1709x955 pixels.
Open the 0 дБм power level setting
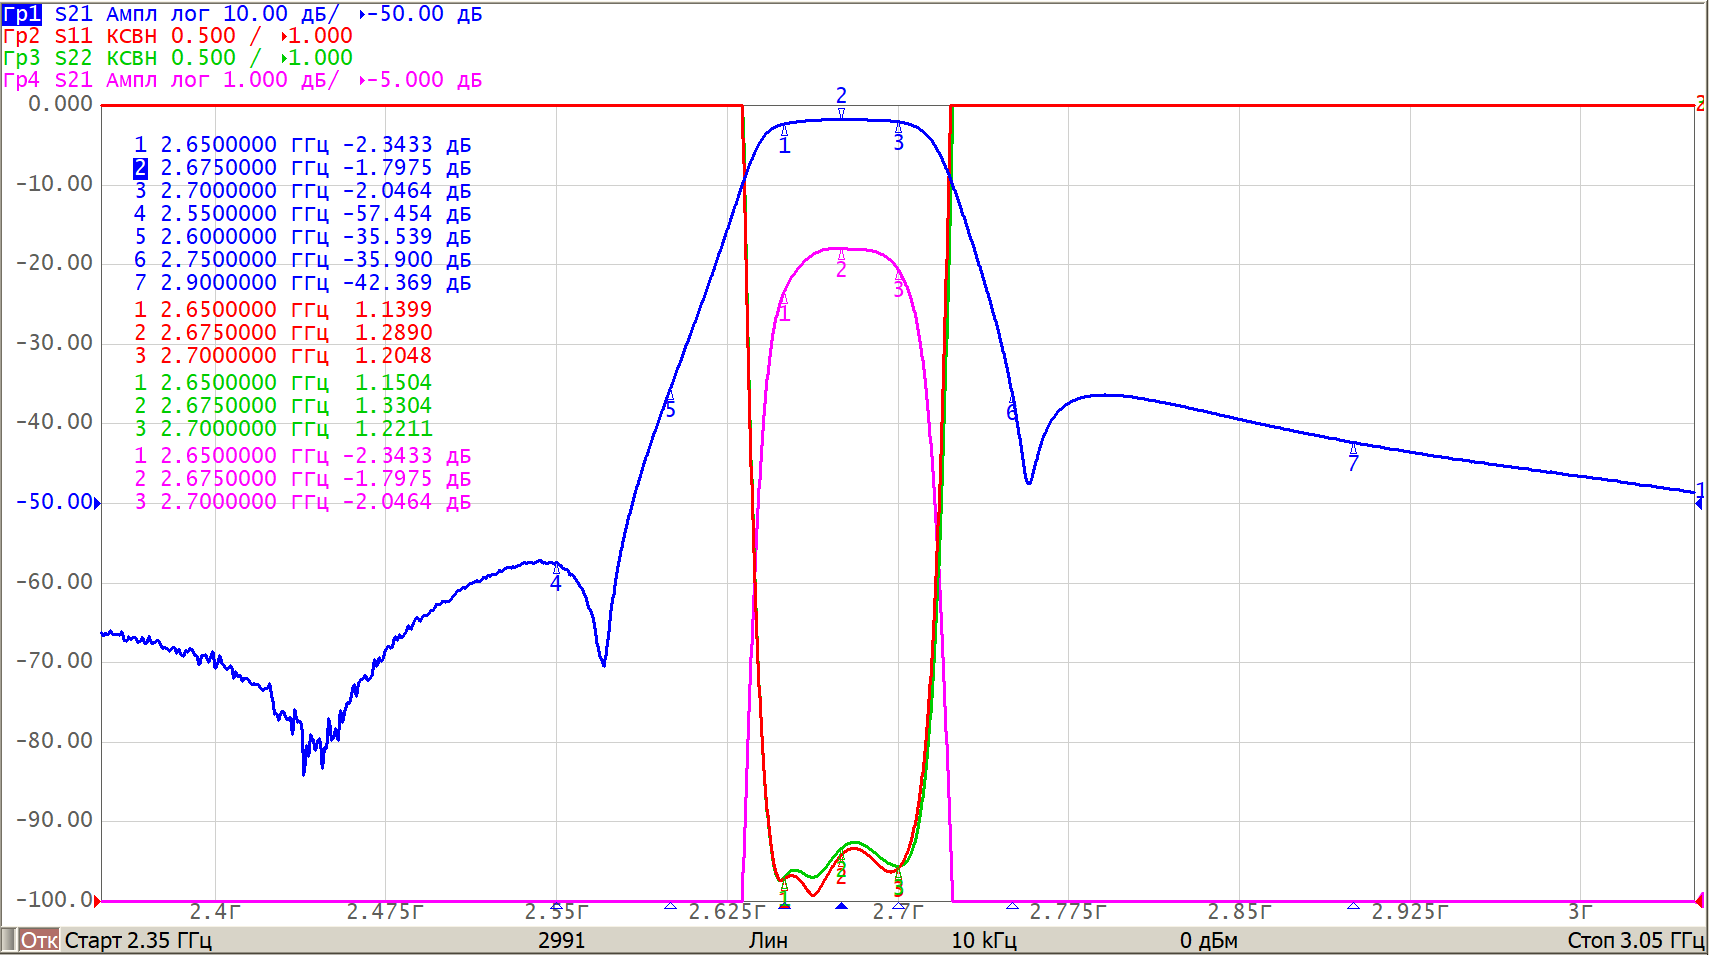click(1208, 940)
